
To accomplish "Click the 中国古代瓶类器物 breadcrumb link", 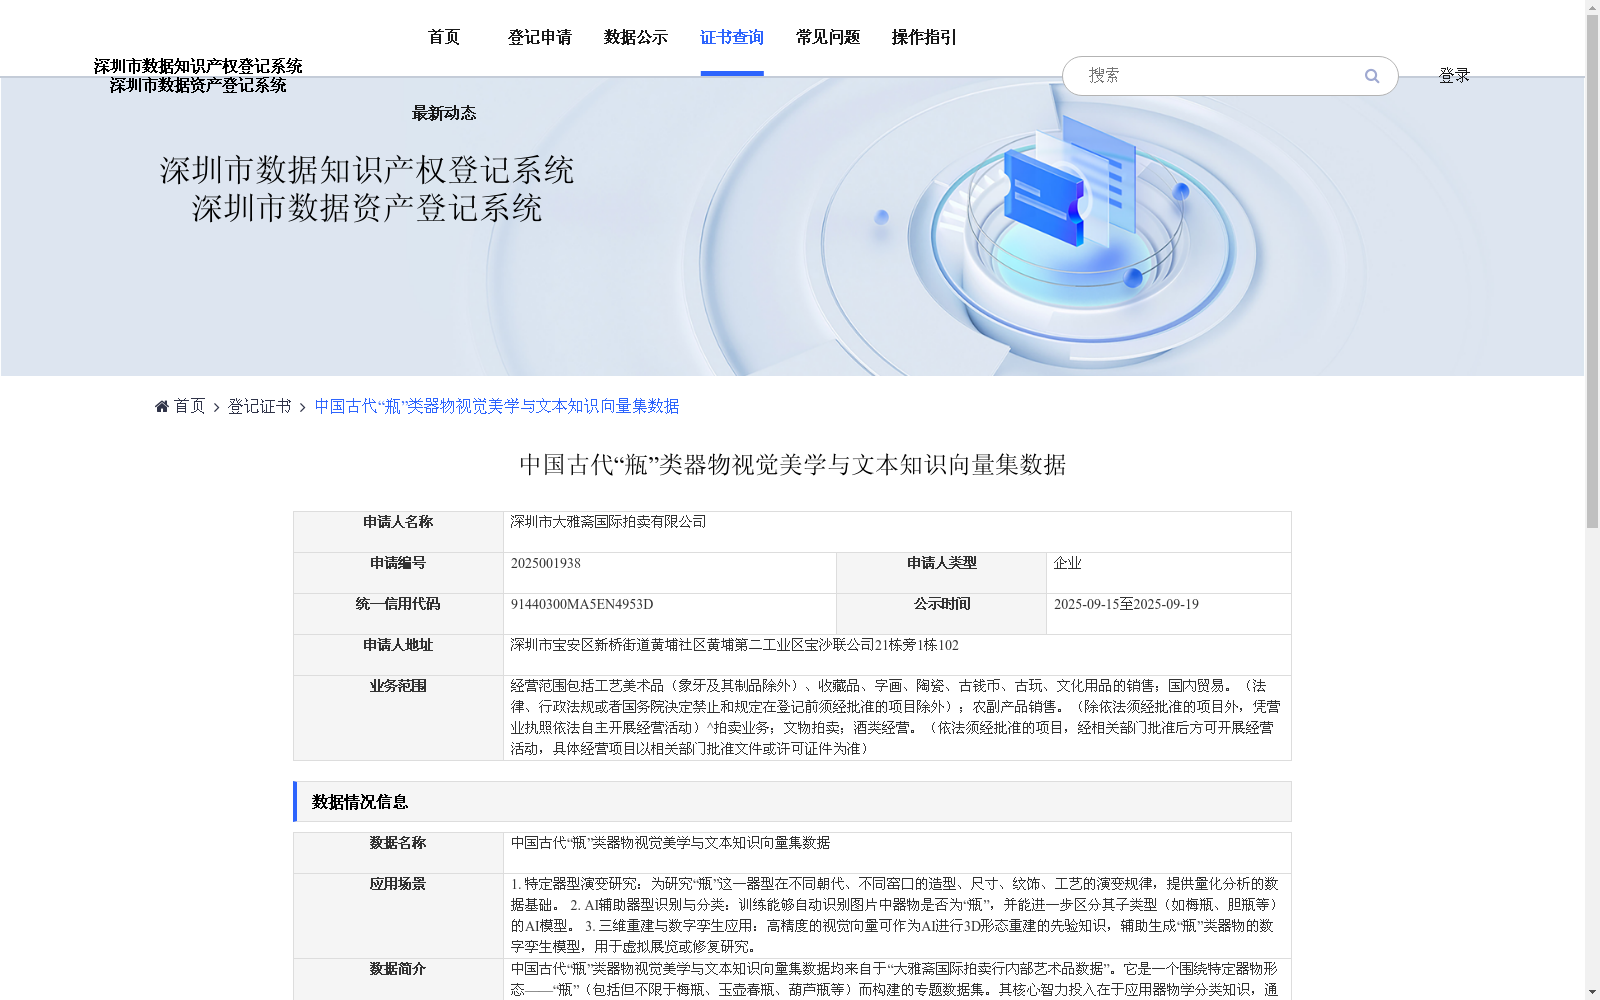I will click(x=495, y=406).
